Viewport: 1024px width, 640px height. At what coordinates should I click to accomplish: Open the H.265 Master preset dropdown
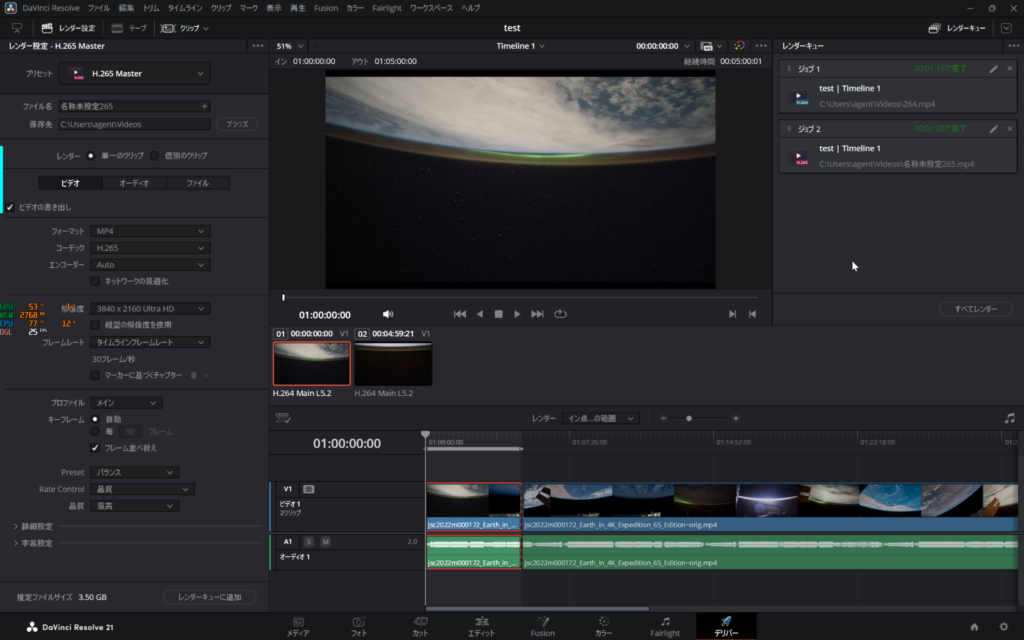[135, 73]
